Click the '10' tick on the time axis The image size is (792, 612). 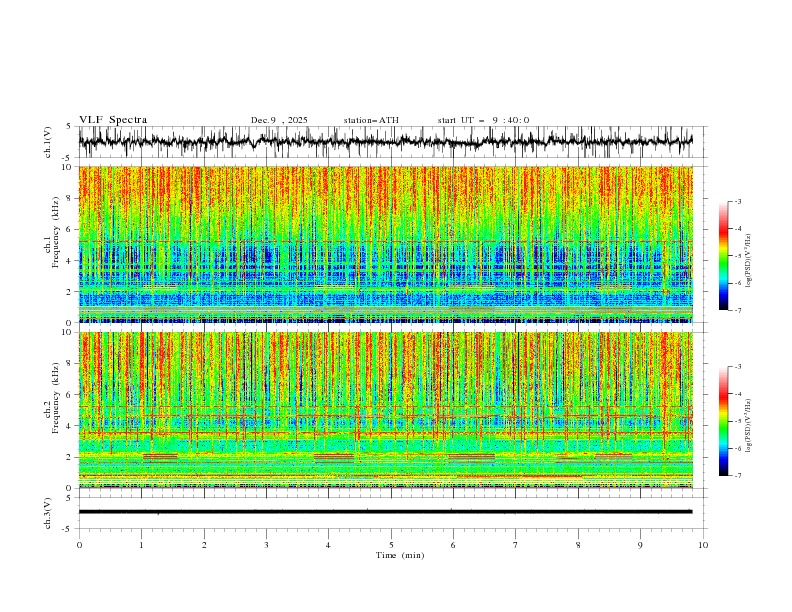pos(703,545)
